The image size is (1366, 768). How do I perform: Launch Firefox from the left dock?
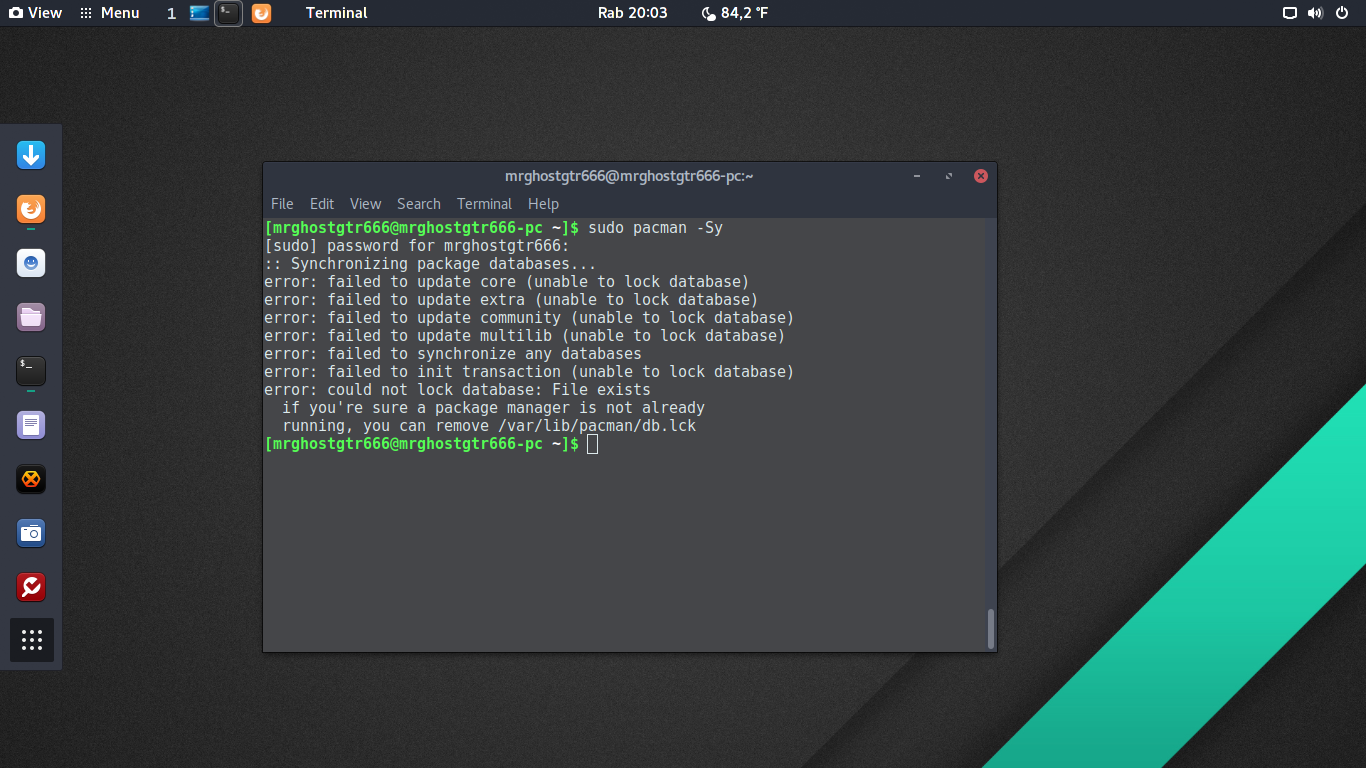pyautogui.click(x=31, y=209)
